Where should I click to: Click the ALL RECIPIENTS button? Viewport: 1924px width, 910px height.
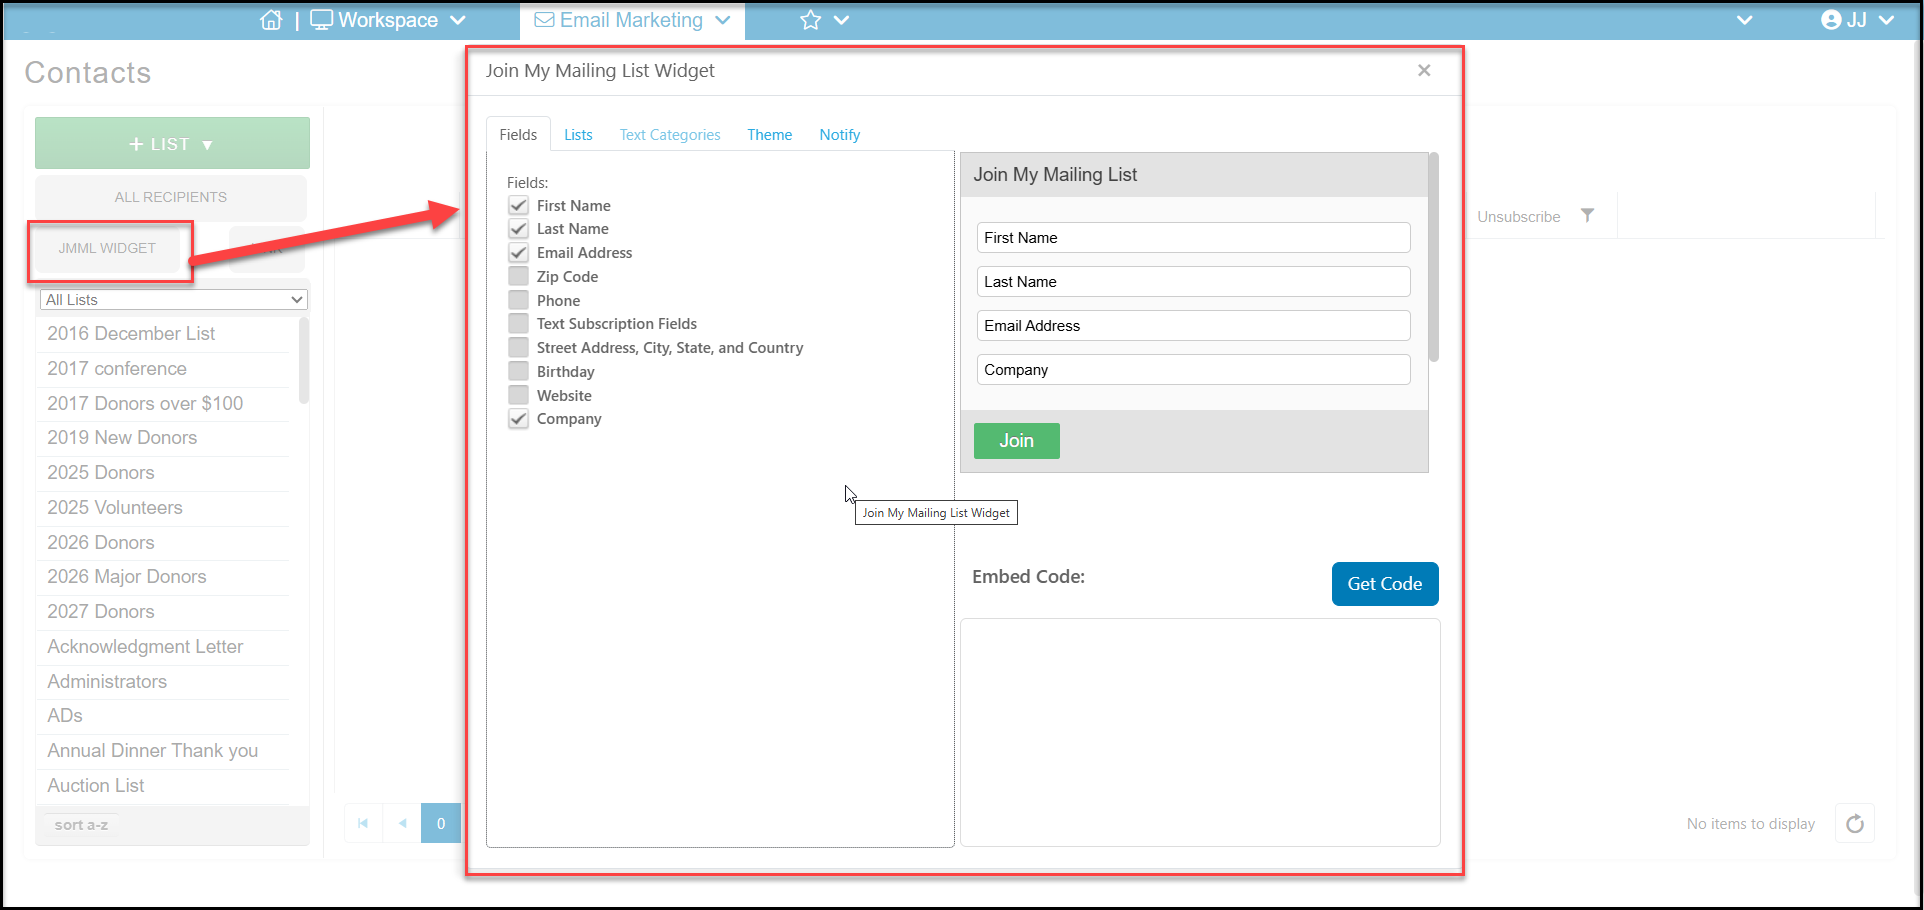pos(171,197)
